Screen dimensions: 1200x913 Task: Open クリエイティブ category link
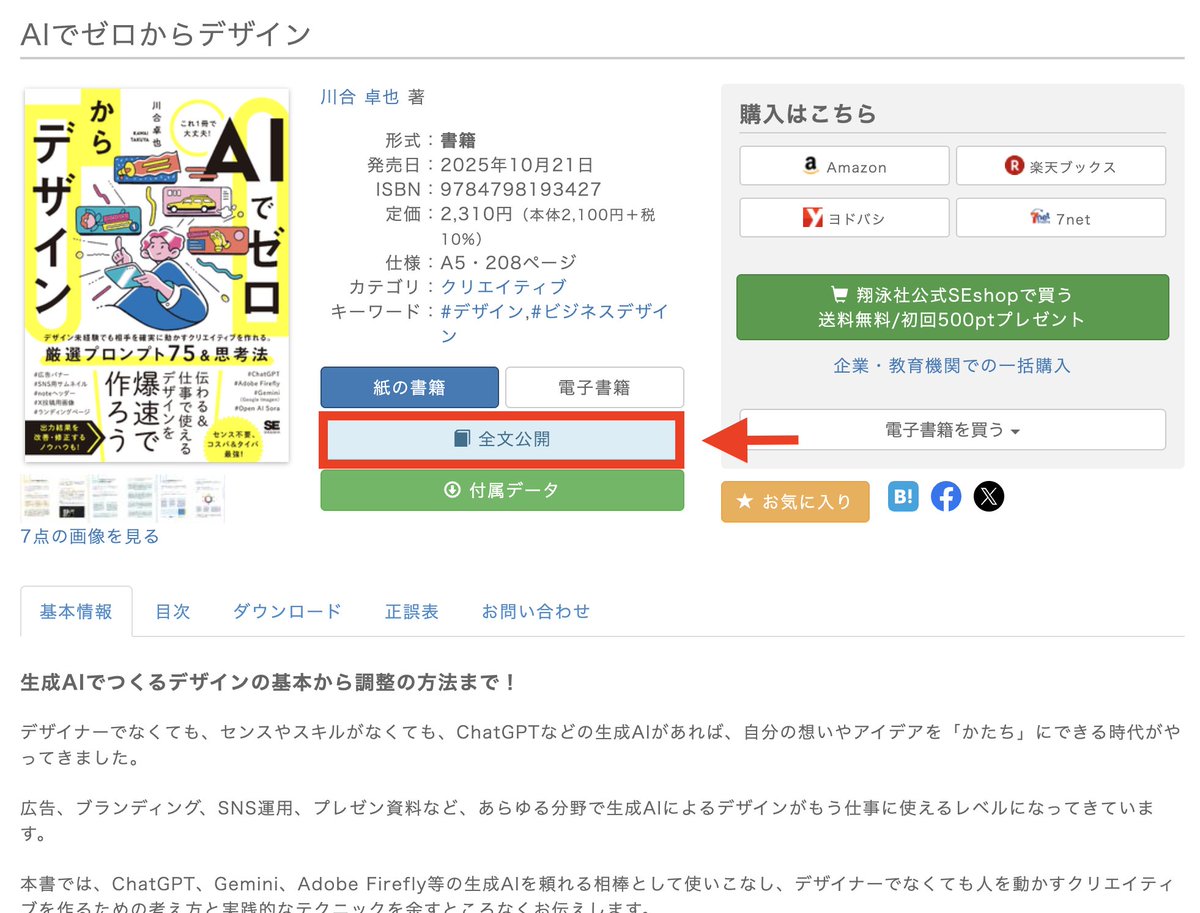503,287
